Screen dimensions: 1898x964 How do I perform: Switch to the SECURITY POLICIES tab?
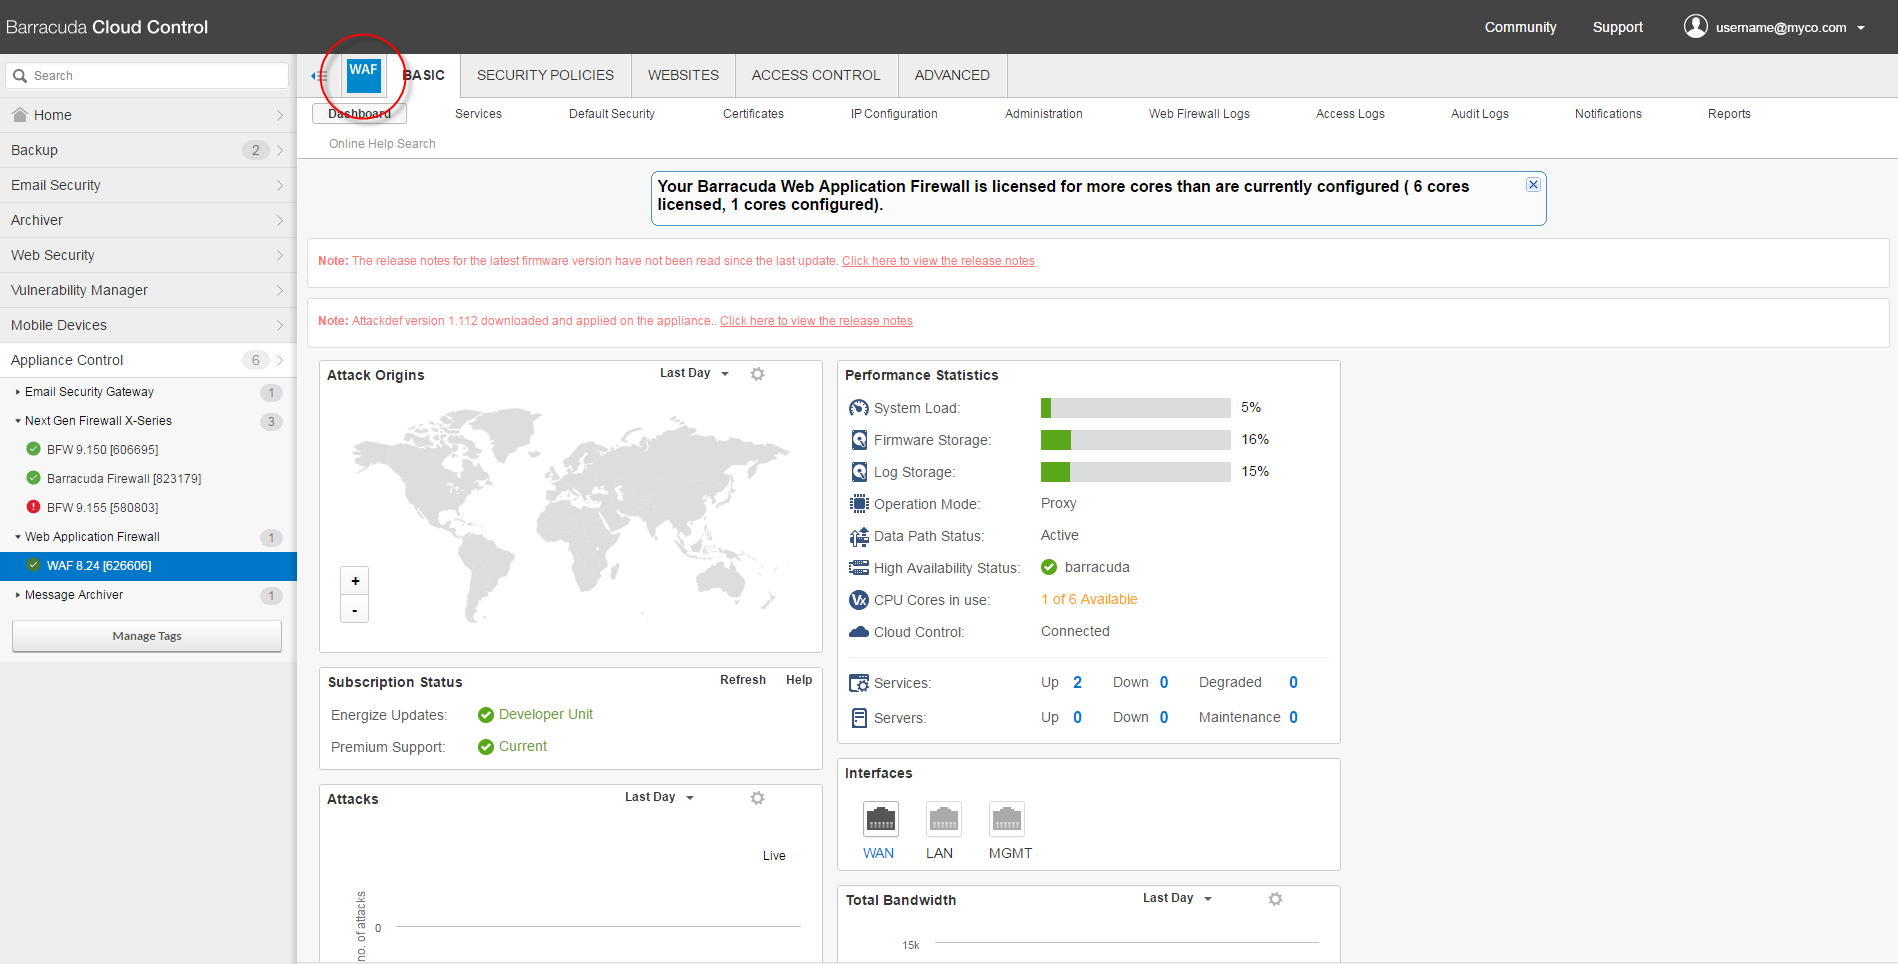coord(545,75)
